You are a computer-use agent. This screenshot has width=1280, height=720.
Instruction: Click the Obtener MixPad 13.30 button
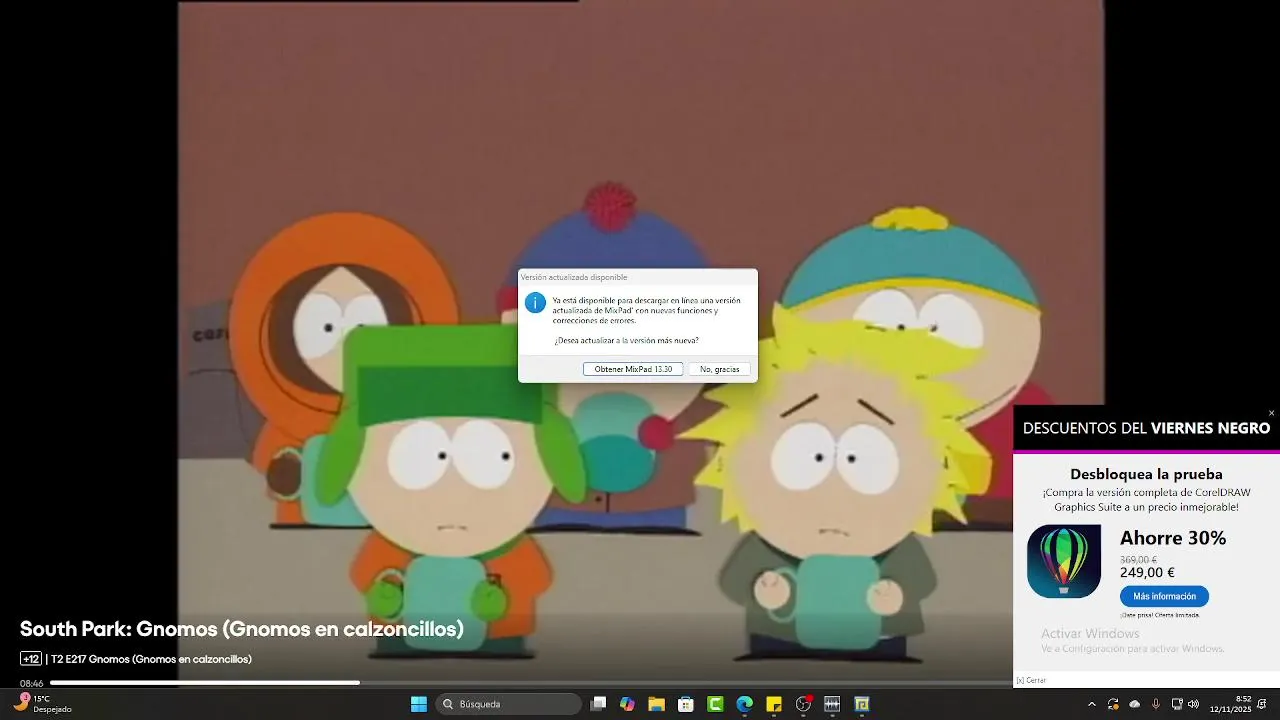(633, 369)
